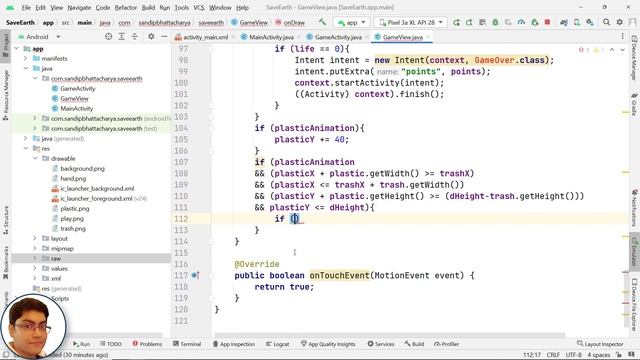Collapse the drawable folder
This screenshot has width=640, height=360.
pyautogui.click(x=35, y=158)
